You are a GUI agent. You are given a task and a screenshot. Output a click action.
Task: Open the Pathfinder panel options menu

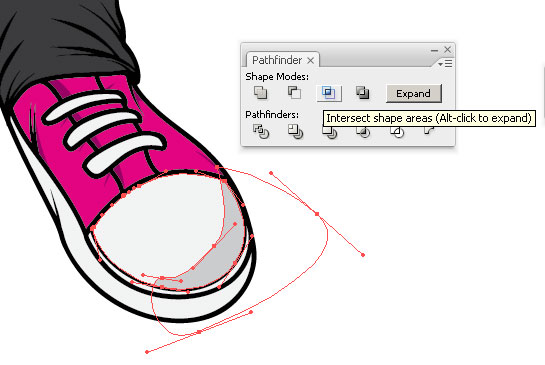click(445, 64)
